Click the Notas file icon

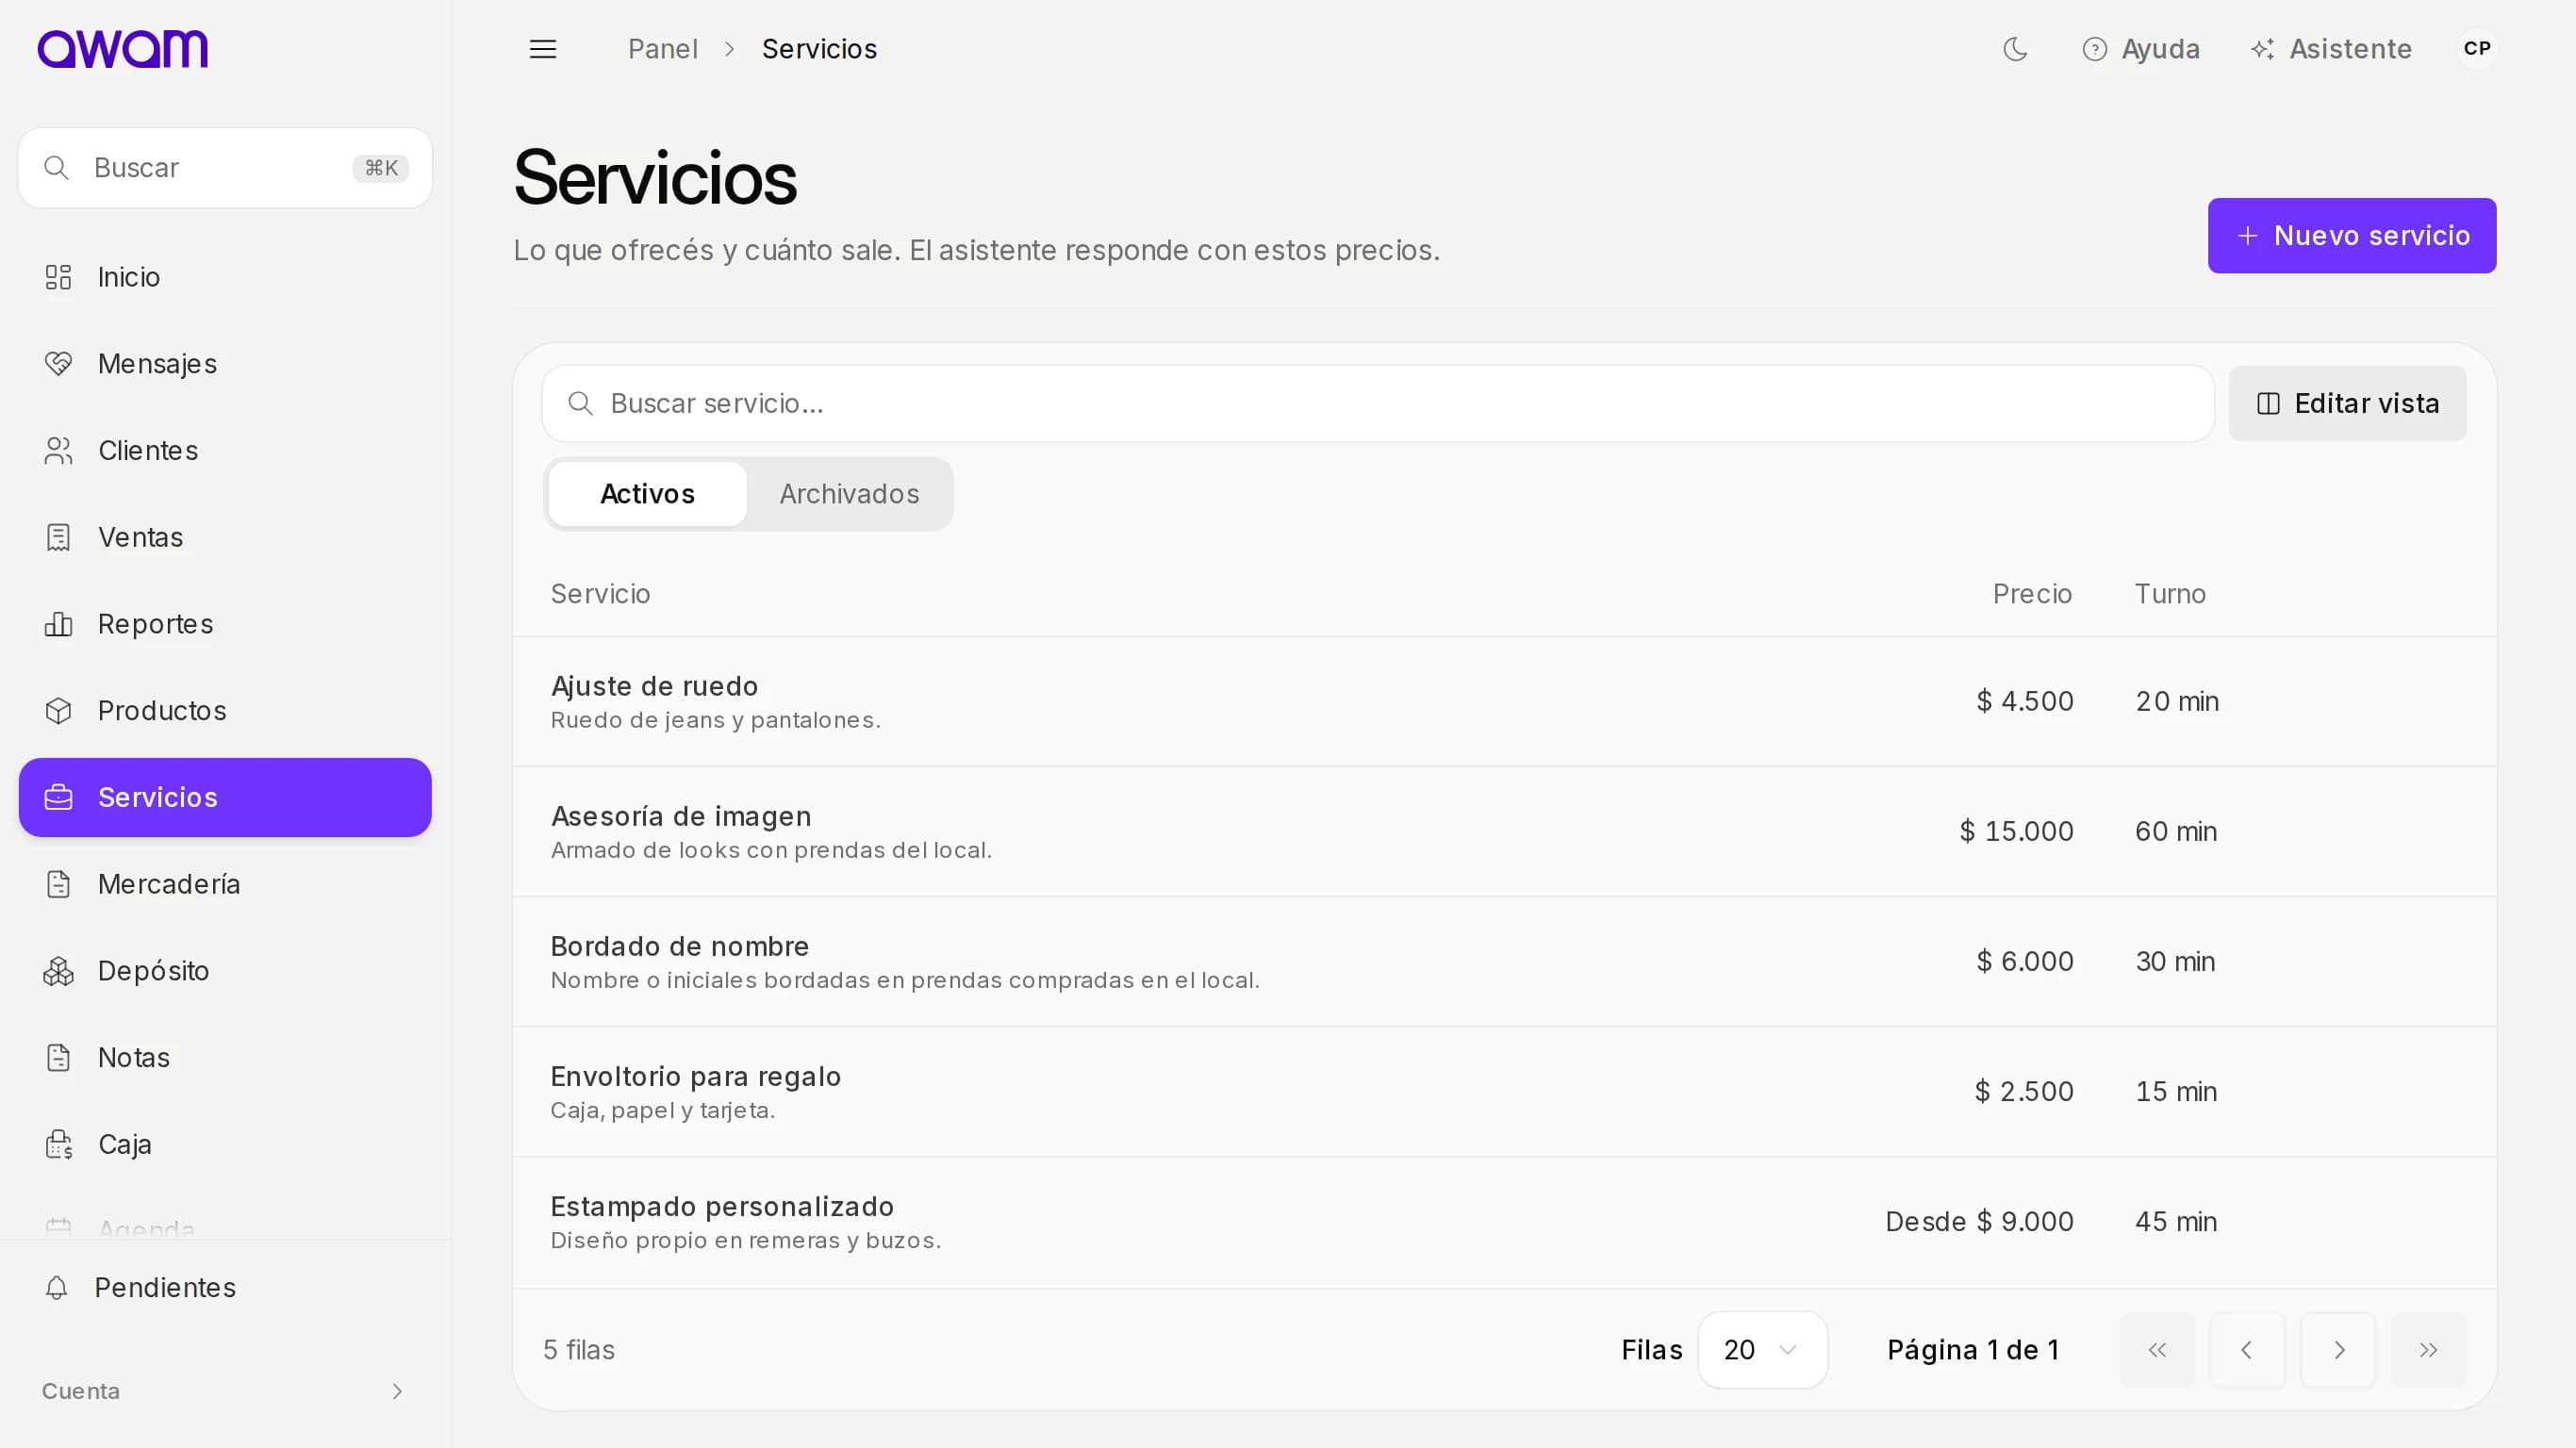pyautogui.click(x=59, y=1057)
